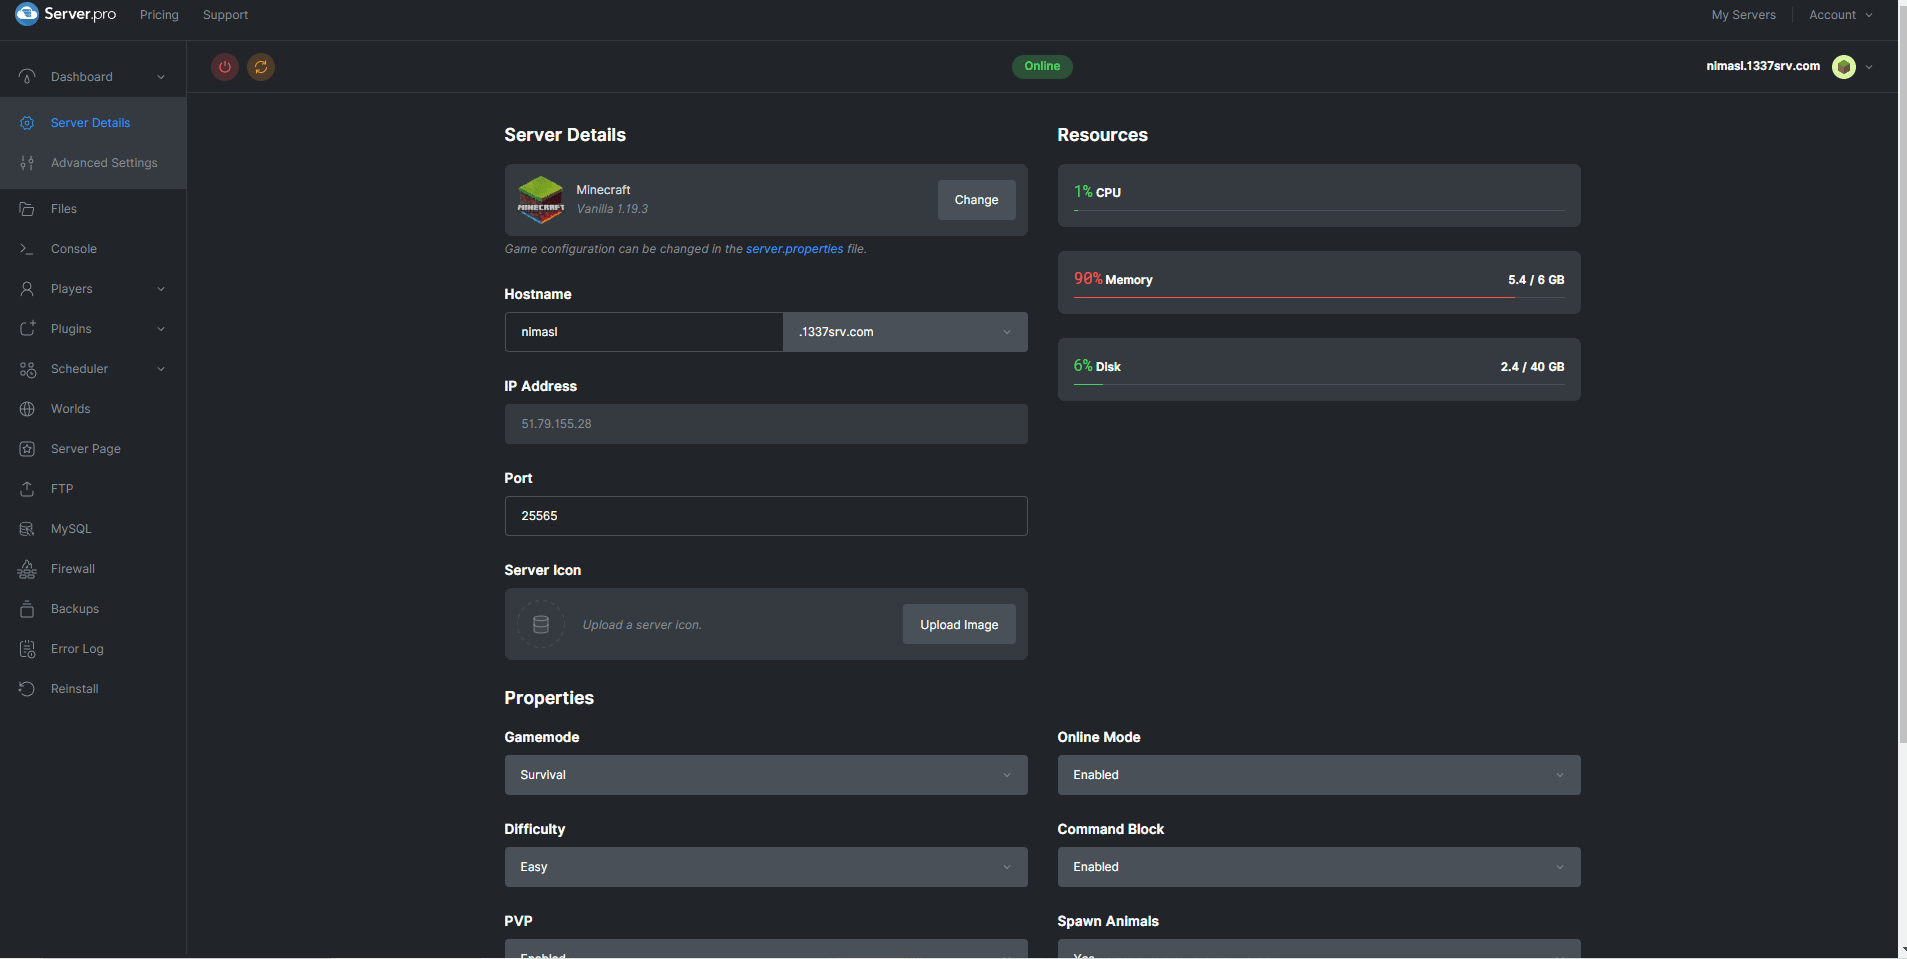Image resolution: width=1907 pixels, height=959 pixels.
Task: Click the Server.pro logo
Action: [x=66, y=14]
